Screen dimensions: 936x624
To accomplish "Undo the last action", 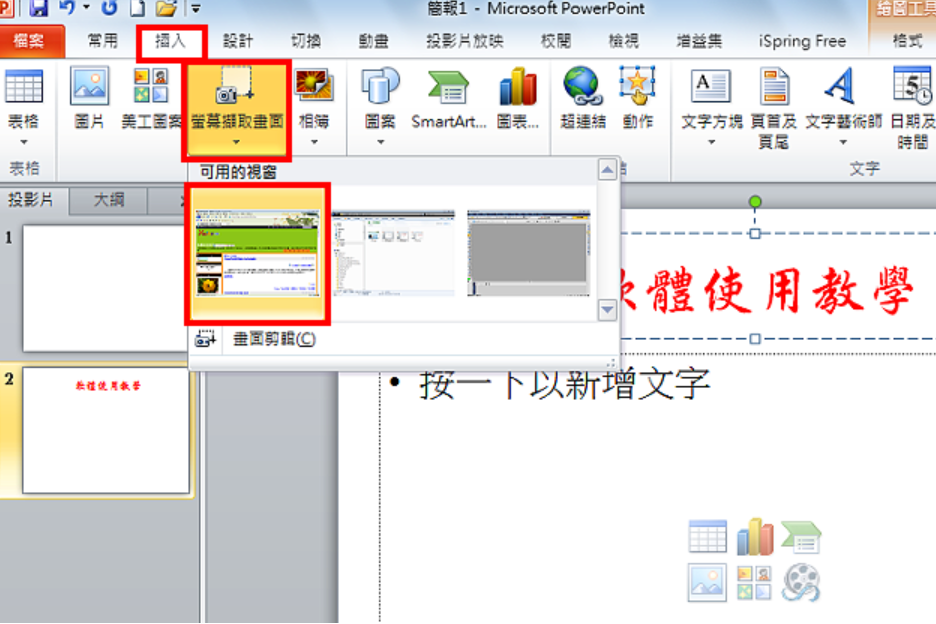I will pyautogui.click(x=67, y=8).
